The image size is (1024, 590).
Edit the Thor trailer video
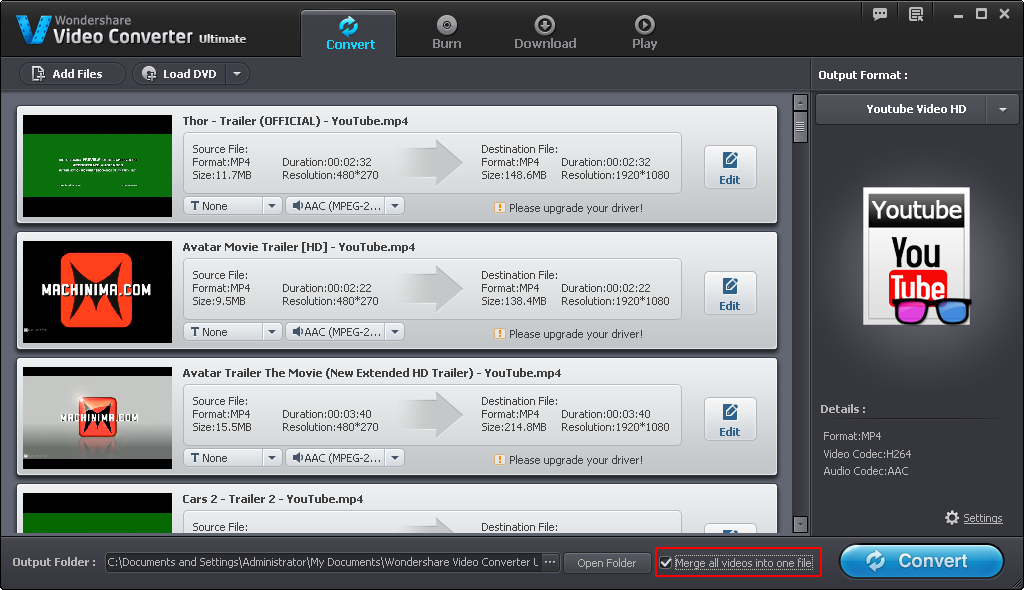click(730, 167)
